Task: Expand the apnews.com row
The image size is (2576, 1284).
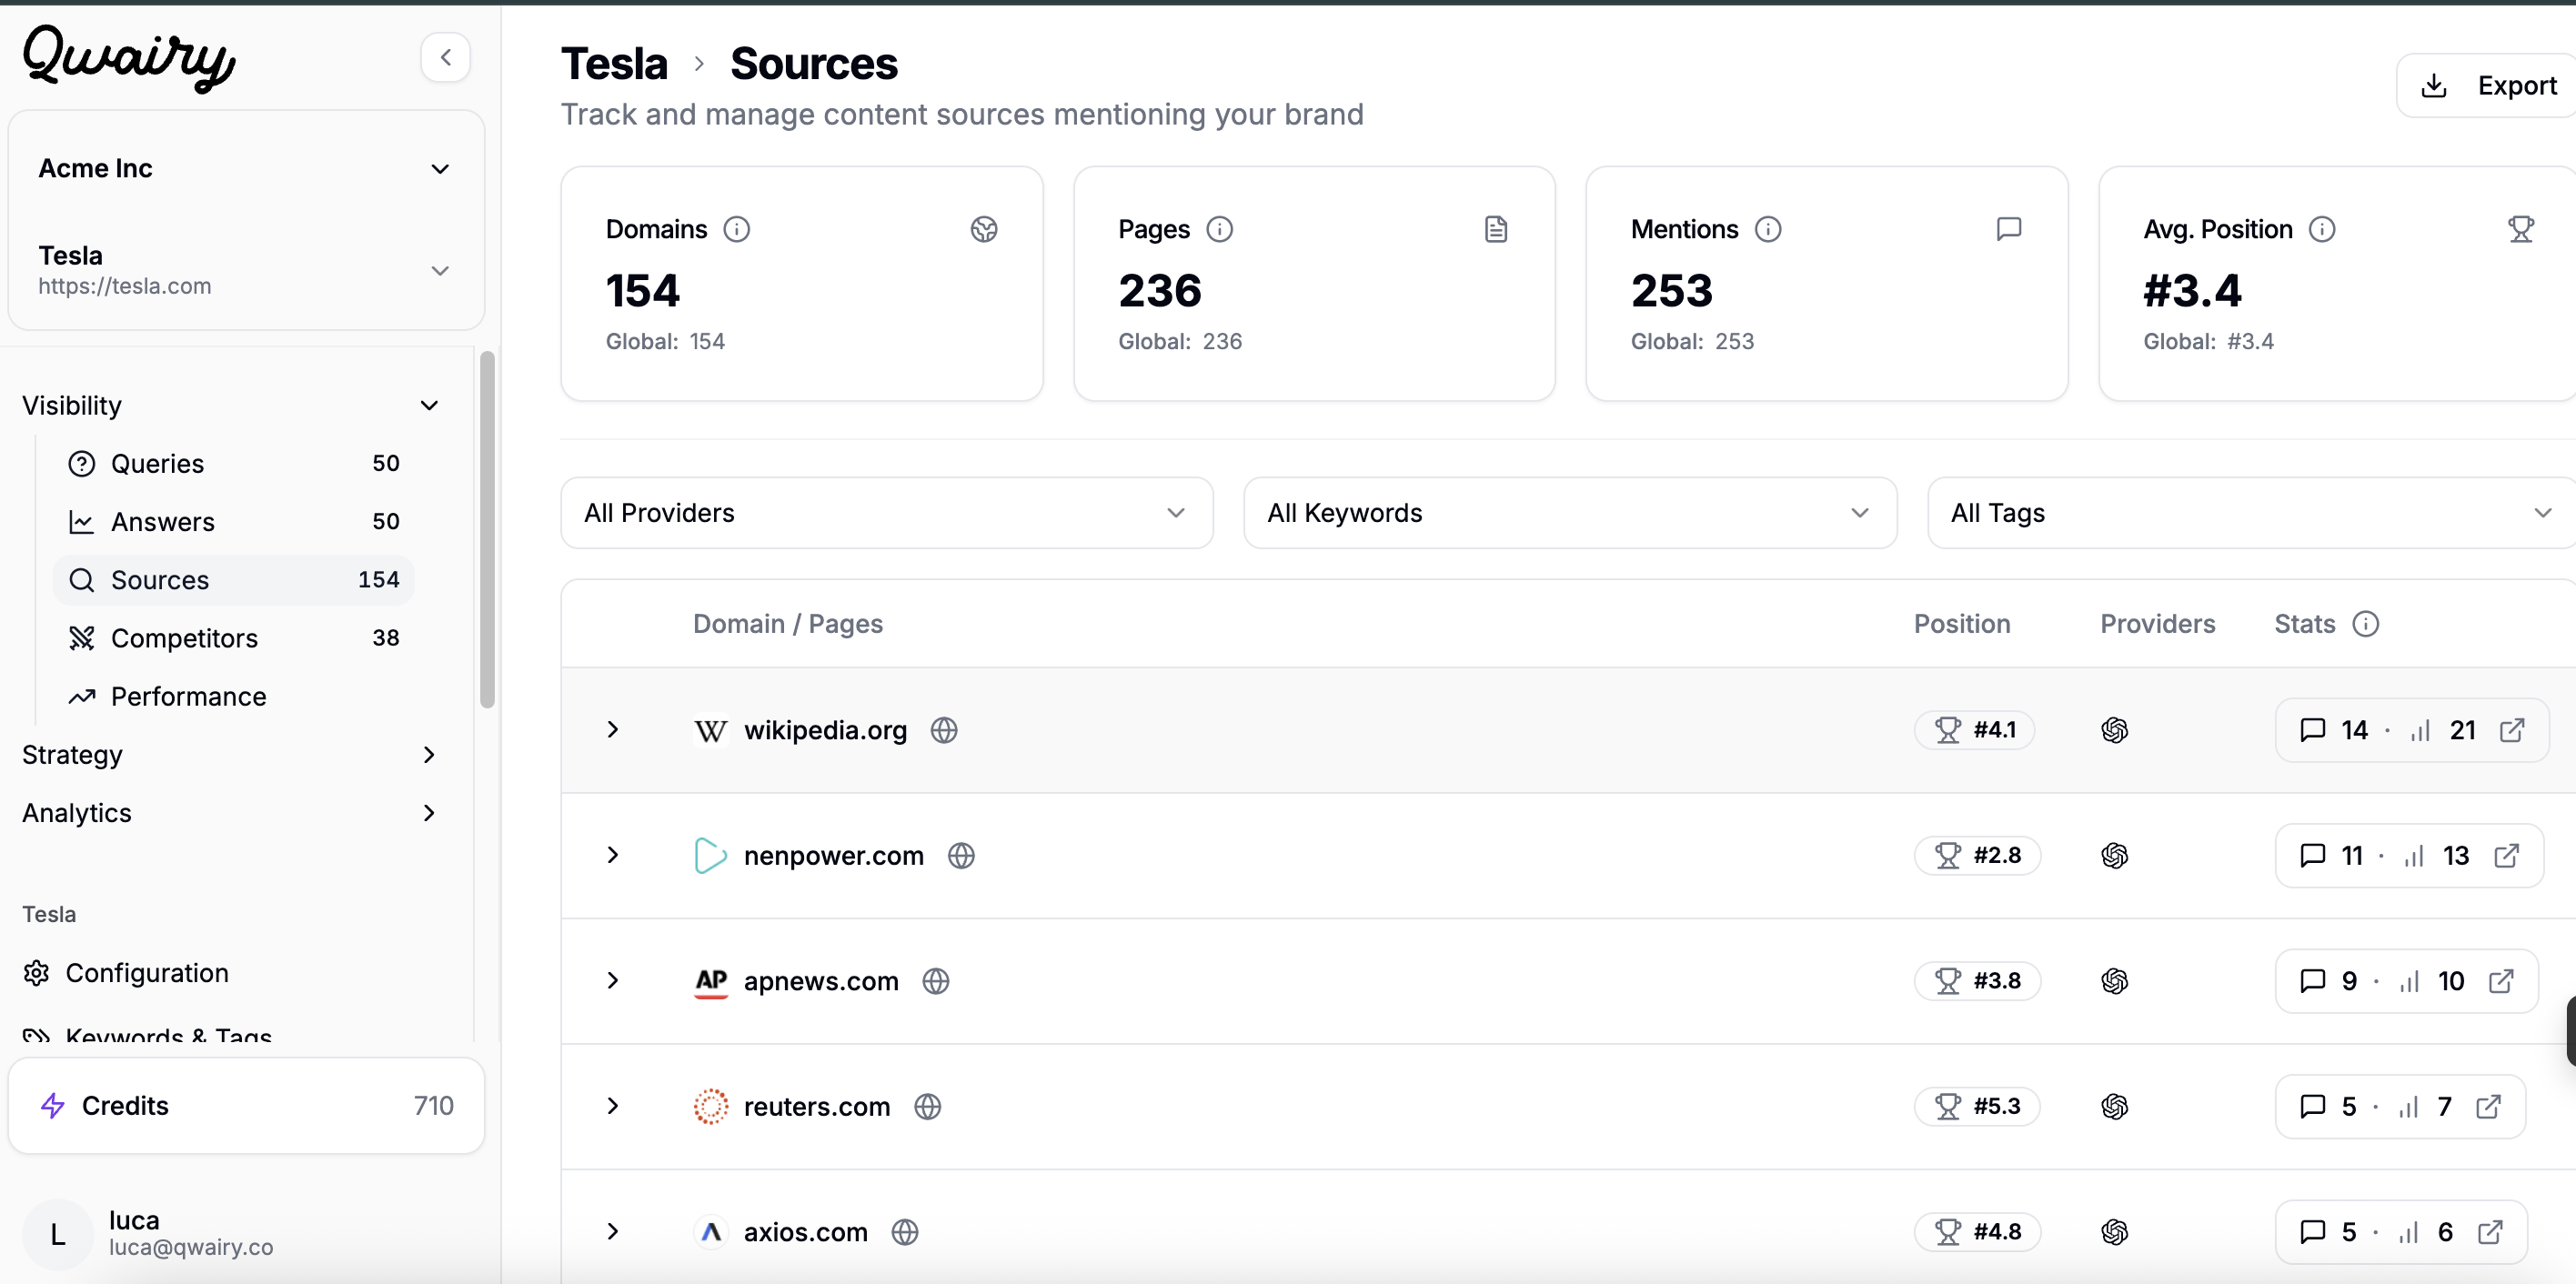Action: [613, 981]
